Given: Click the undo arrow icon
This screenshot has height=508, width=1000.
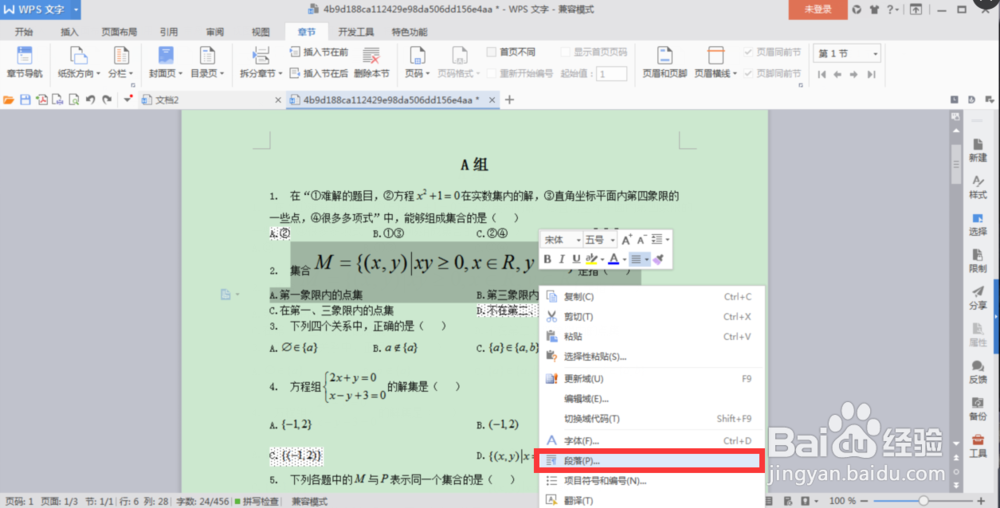Looking at the screenshot, I should (91, 100).
